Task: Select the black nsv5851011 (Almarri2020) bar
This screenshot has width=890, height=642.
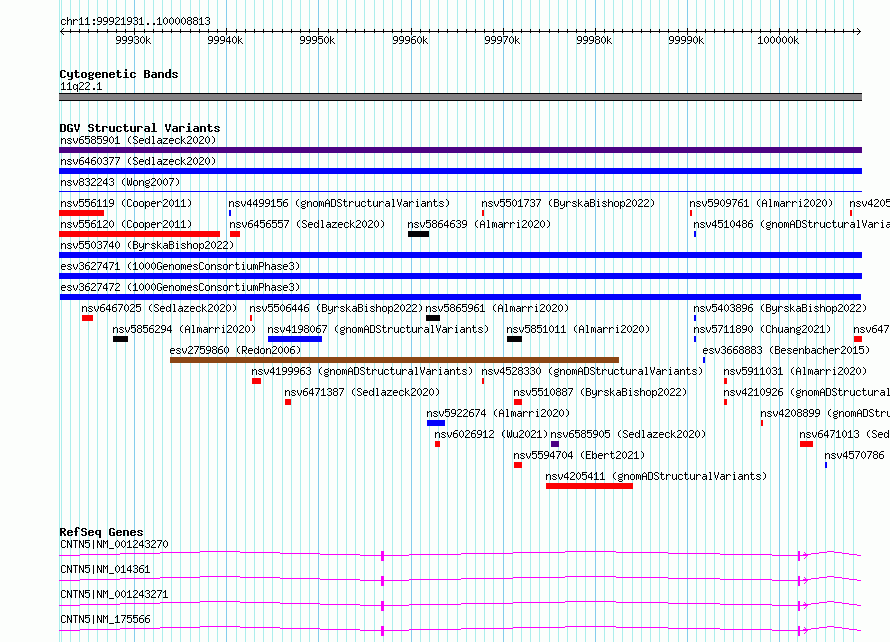Action: click(514, 339)
